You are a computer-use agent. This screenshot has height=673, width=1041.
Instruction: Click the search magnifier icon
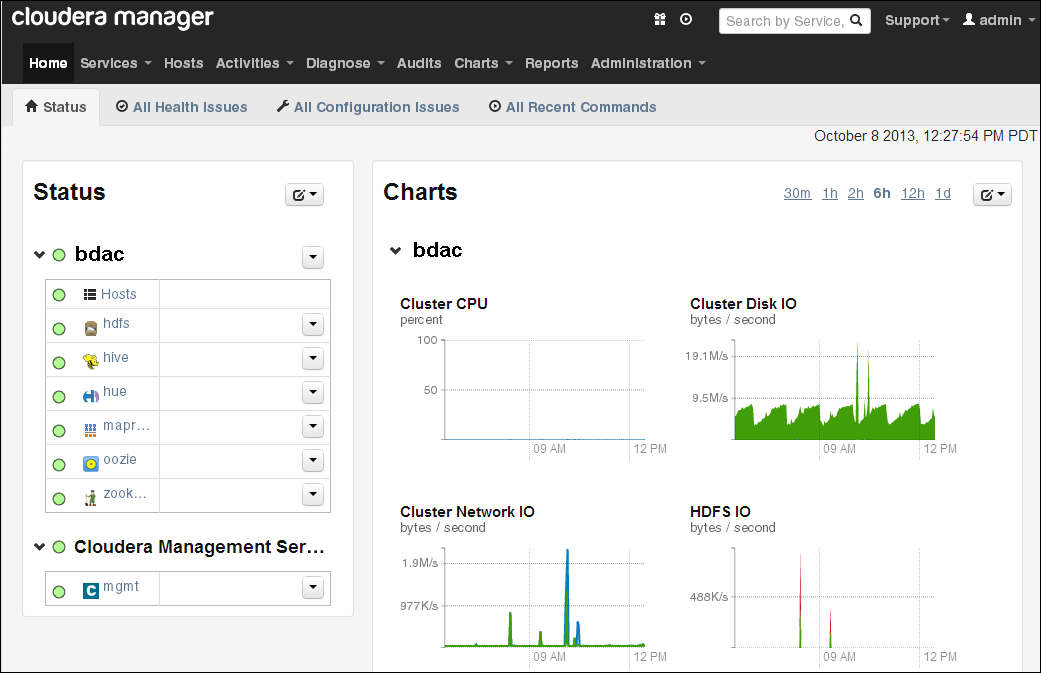pyautogui.click(x=856, y=21)
